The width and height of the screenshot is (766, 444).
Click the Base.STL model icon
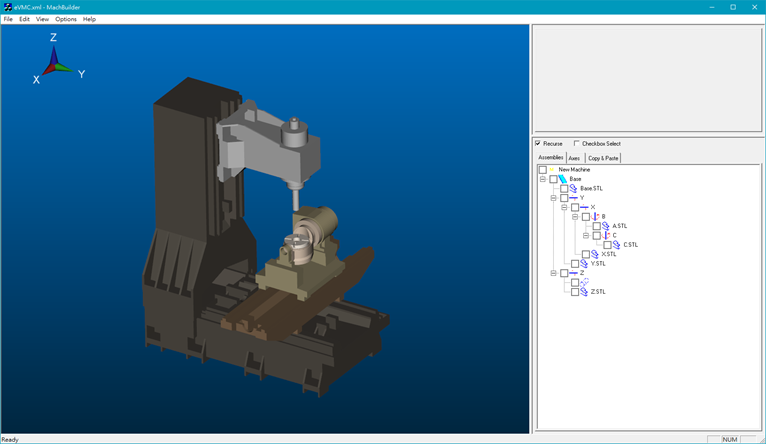coord(573,188)
